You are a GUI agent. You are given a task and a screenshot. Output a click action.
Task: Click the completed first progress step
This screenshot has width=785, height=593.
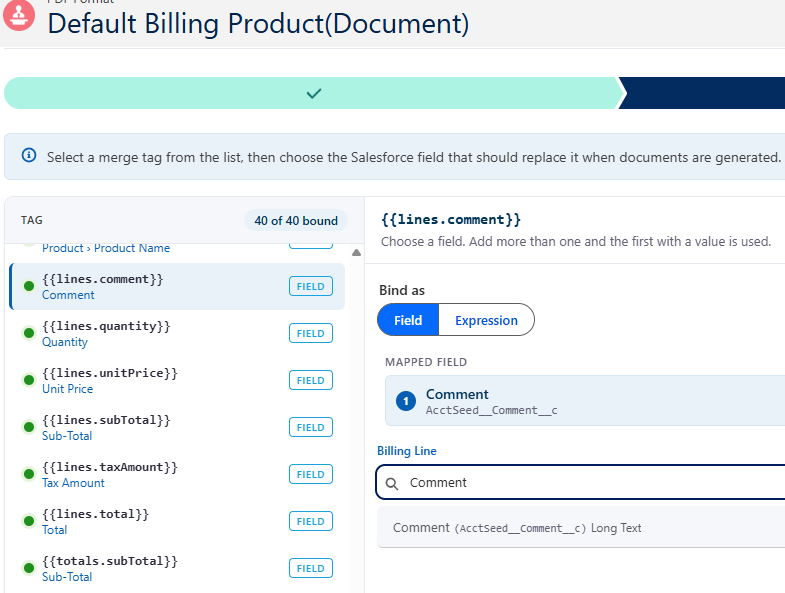[314, 93]
